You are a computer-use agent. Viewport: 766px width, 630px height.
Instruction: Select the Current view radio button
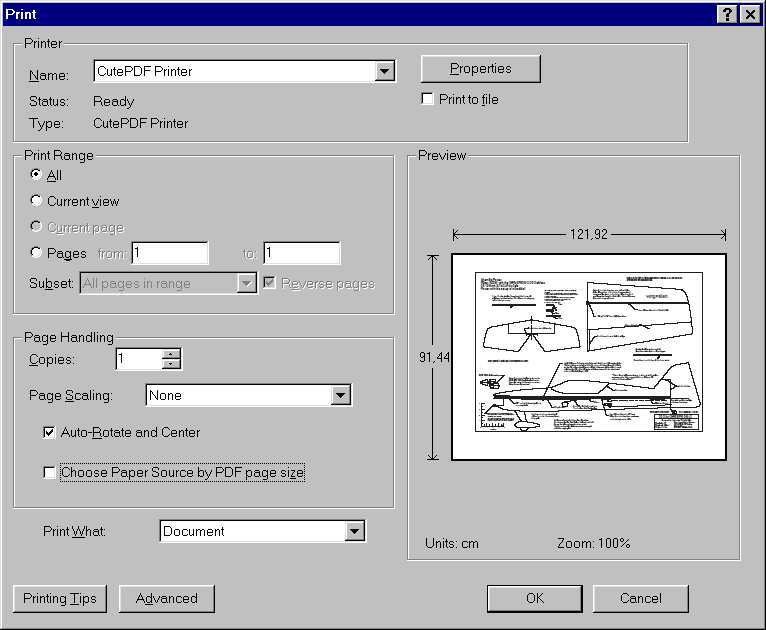point(36,201)
